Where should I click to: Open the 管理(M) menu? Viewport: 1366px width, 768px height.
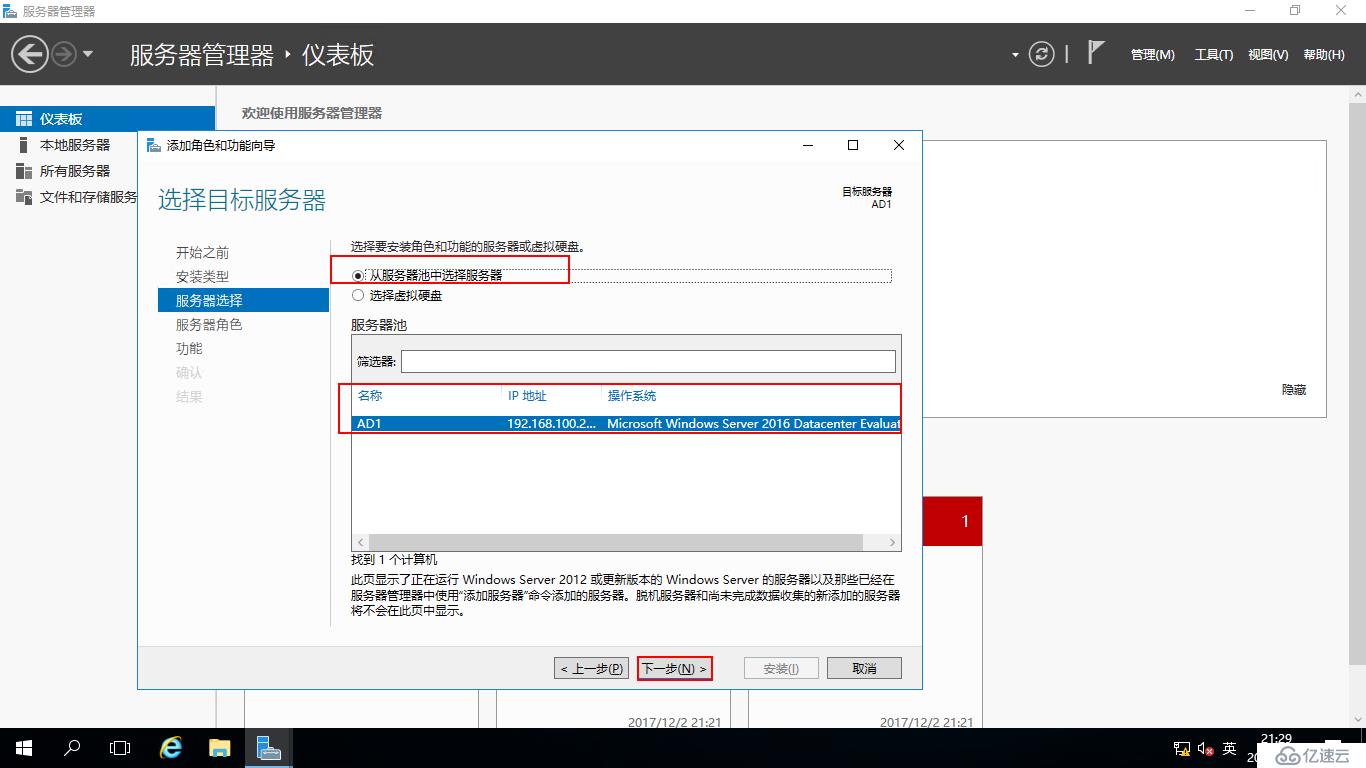tap(1153, 55)
